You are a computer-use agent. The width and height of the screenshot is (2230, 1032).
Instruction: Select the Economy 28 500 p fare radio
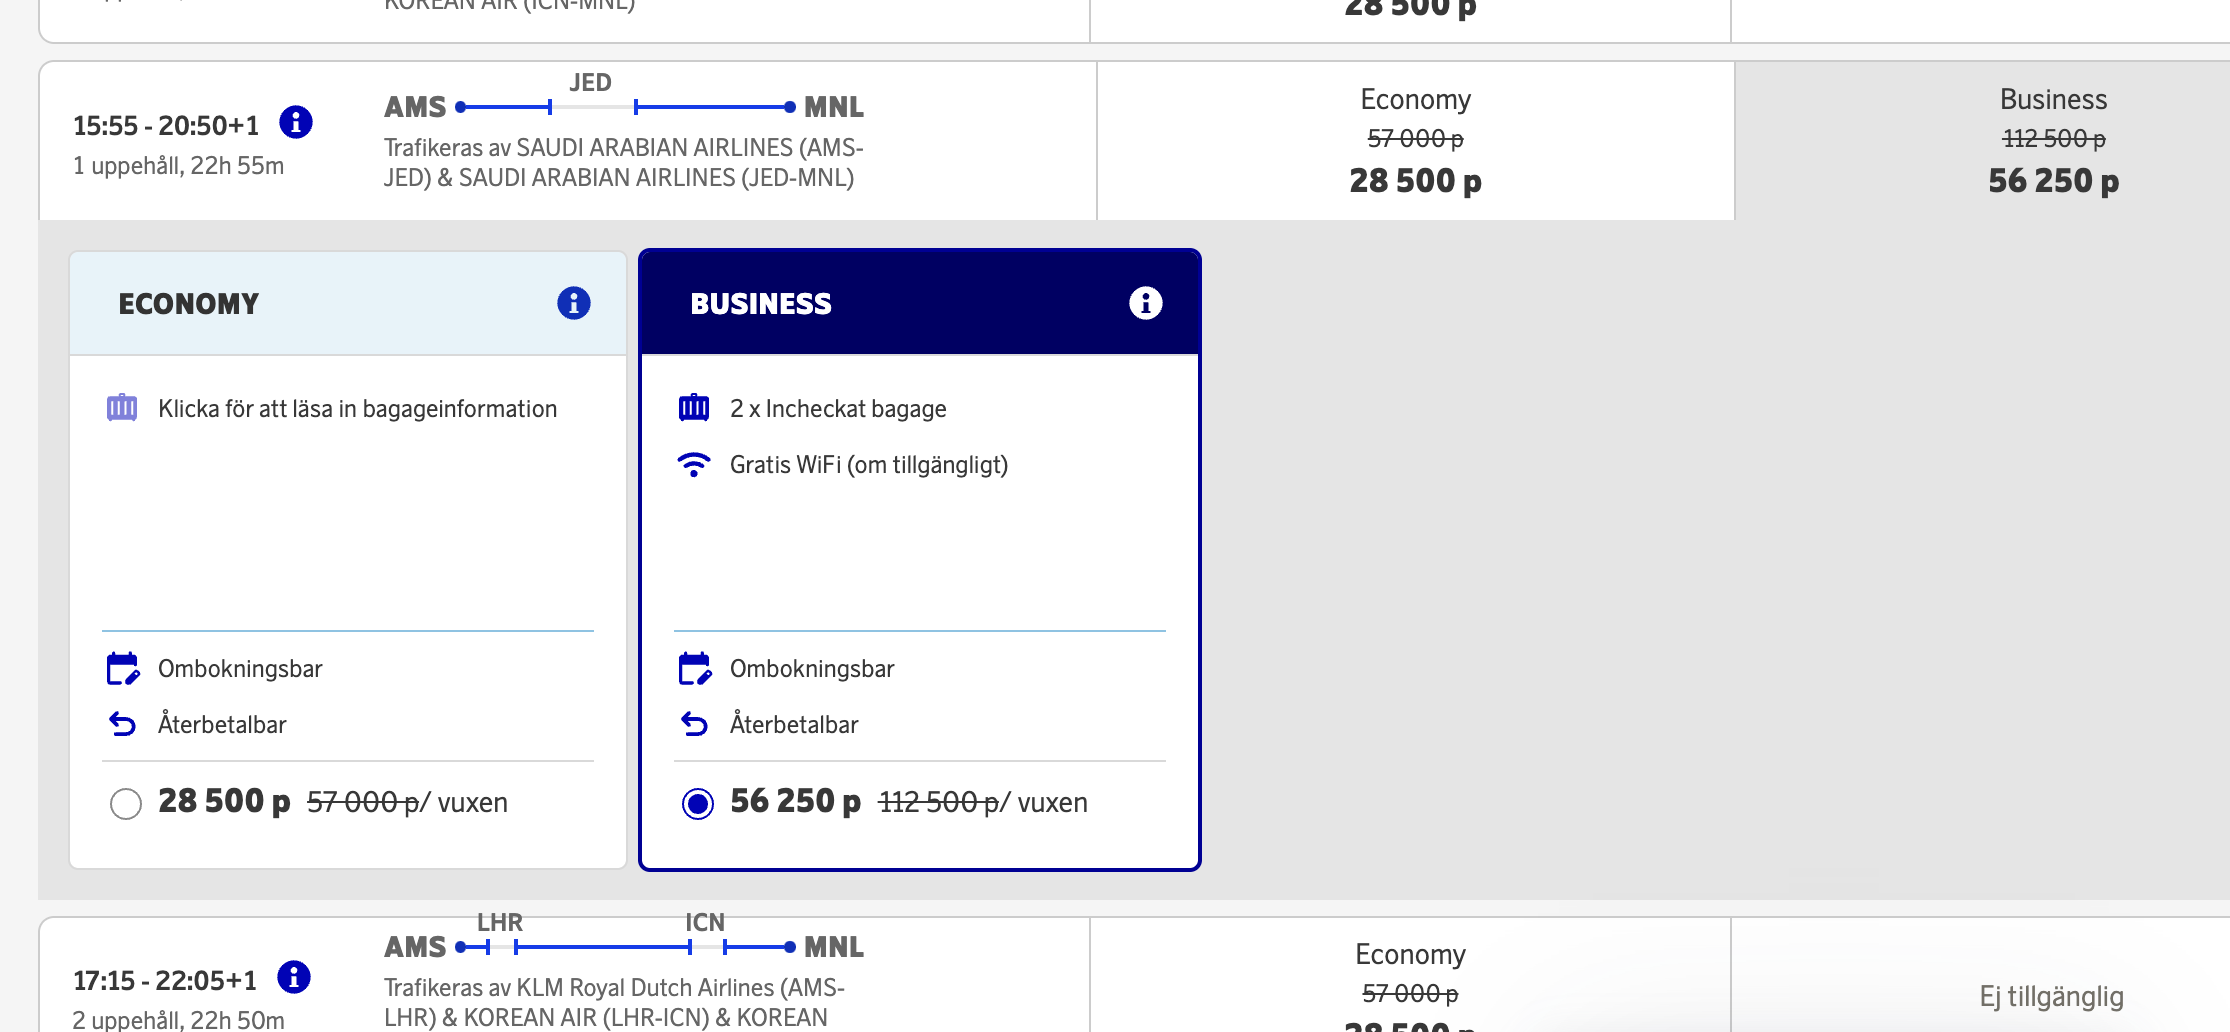click(x=126, y=803)
